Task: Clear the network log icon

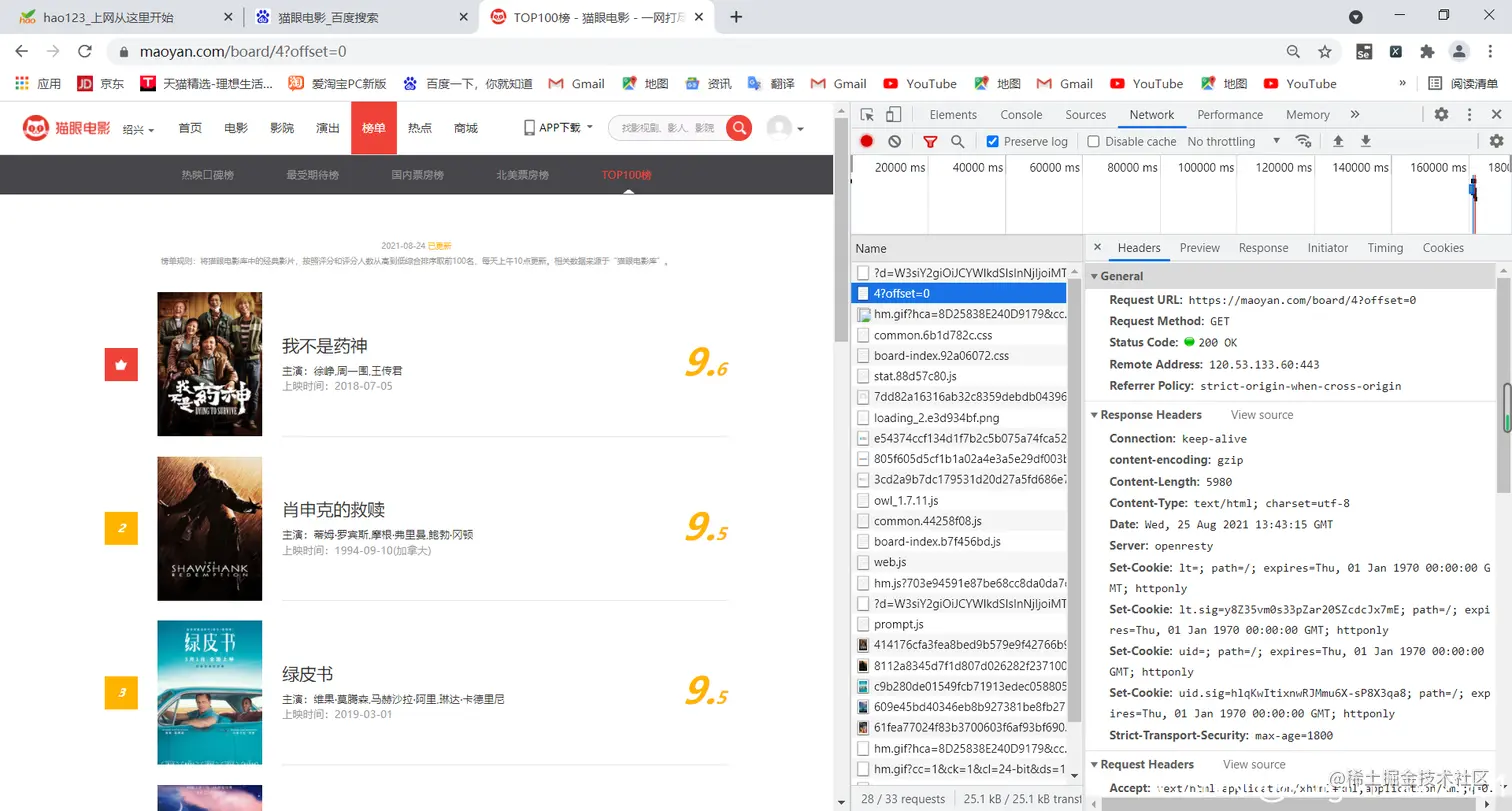Action: [x=895, y=141]
